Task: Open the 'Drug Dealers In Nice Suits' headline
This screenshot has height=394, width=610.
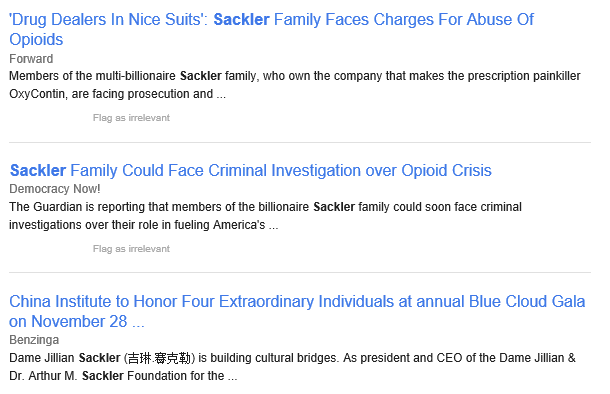Action: (x=271, y=29)
